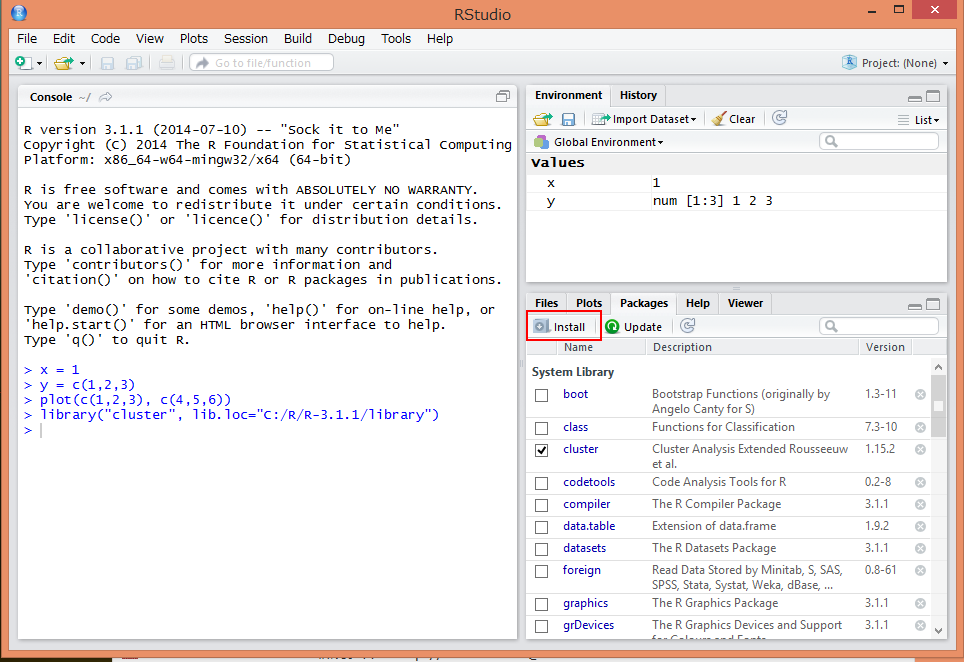Uncheck the cluster package checkbox

[542, 451]
